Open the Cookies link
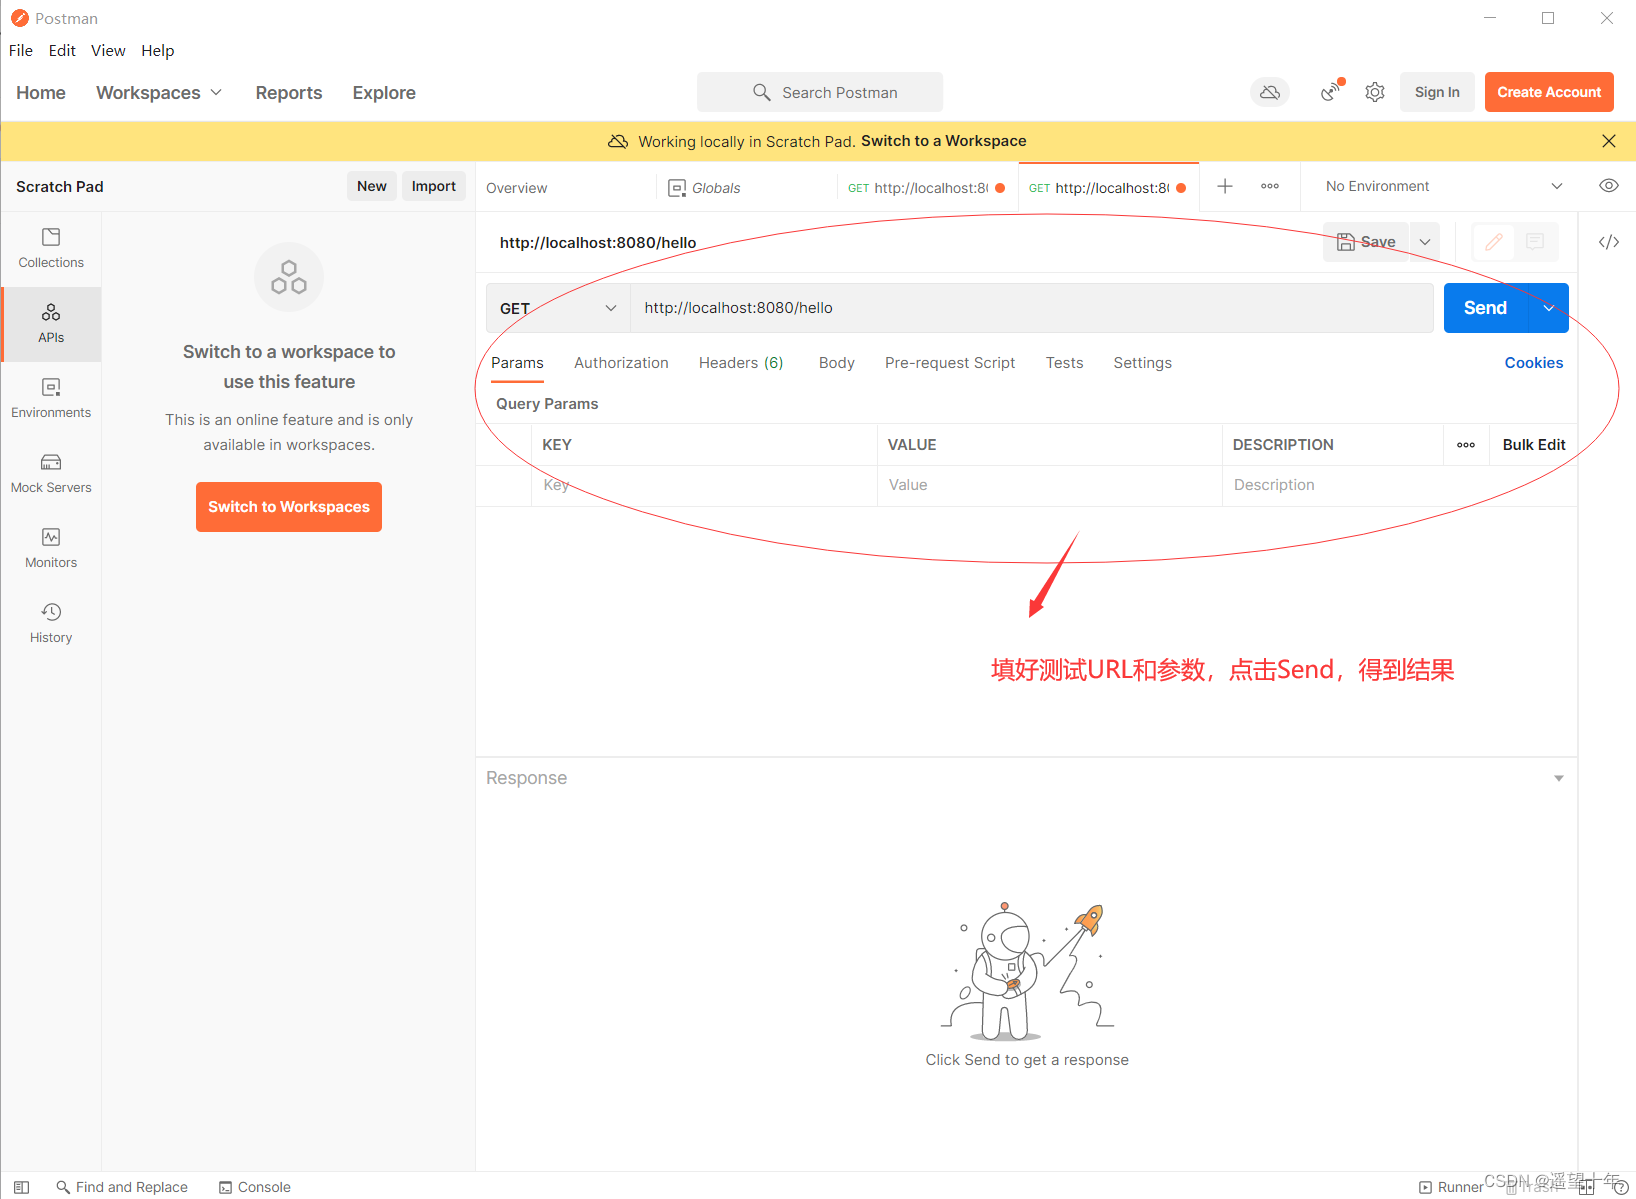The image size is (1636, 1199). 1533,363
